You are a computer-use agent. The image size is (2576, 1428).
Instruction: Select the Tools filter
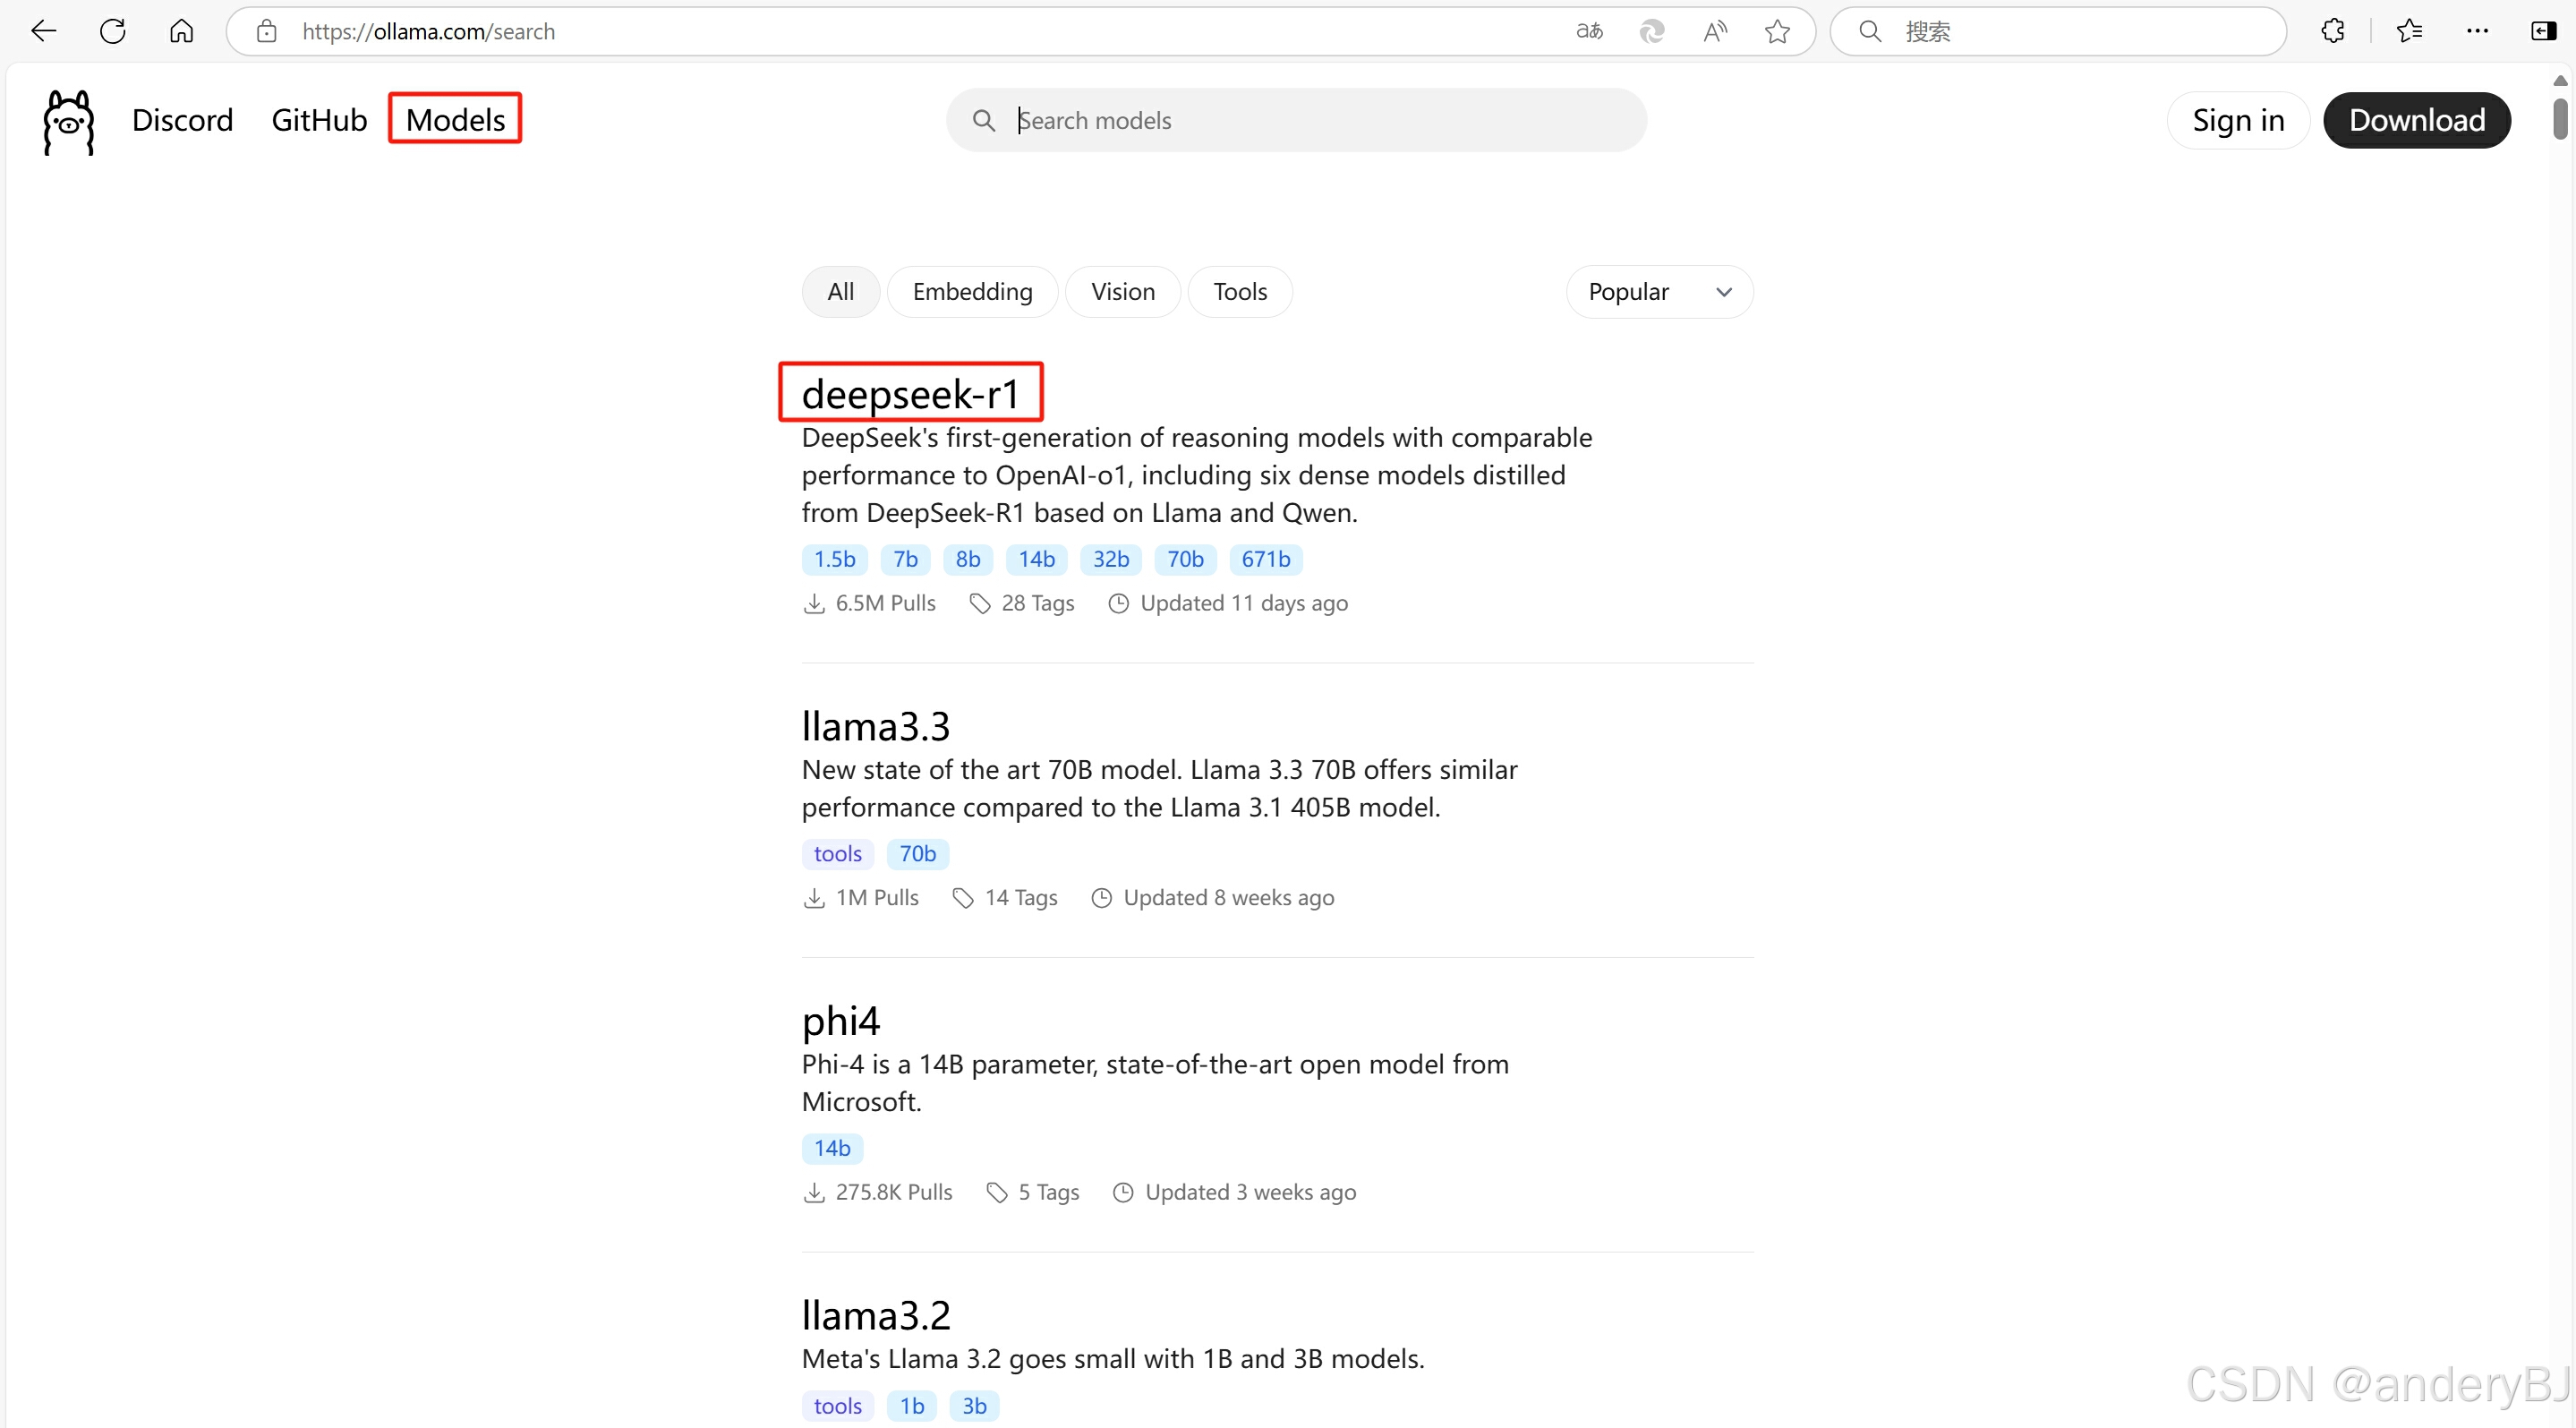pyautogui.click(x=1239, y=292)
